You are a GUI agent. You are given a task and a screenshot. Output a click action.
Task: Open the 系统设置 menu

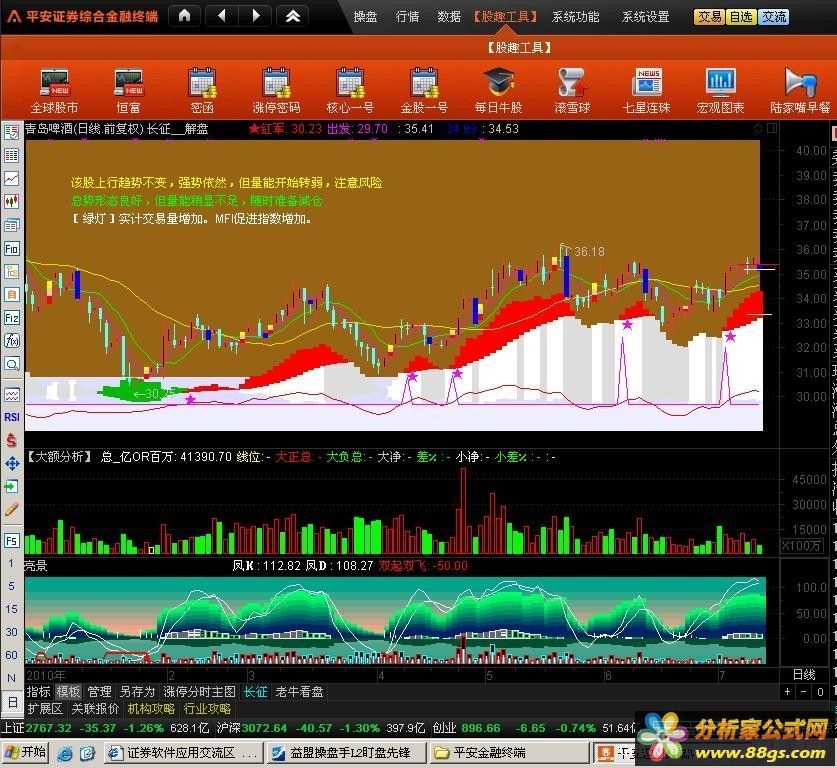tap(645, 17)
